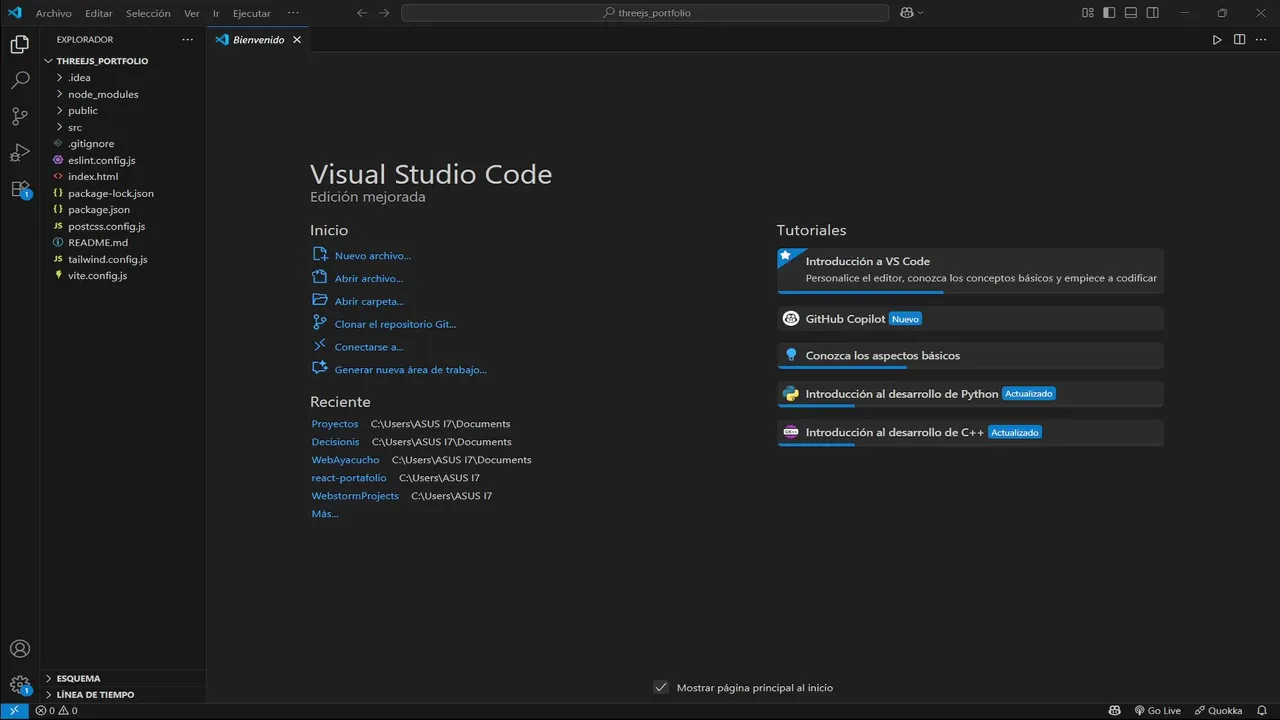Screen dimensions: 1280x720
Task: Open the Search view in activity bar
Action: coord(19,80)
